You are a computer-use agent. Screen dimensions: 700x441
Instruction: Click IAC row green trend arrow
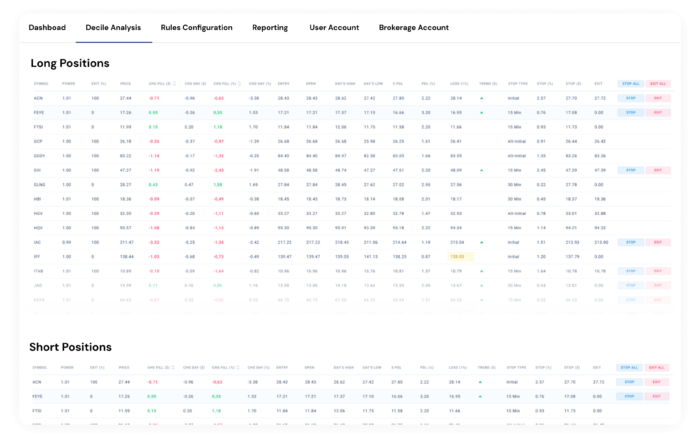(x=482, y=242)
